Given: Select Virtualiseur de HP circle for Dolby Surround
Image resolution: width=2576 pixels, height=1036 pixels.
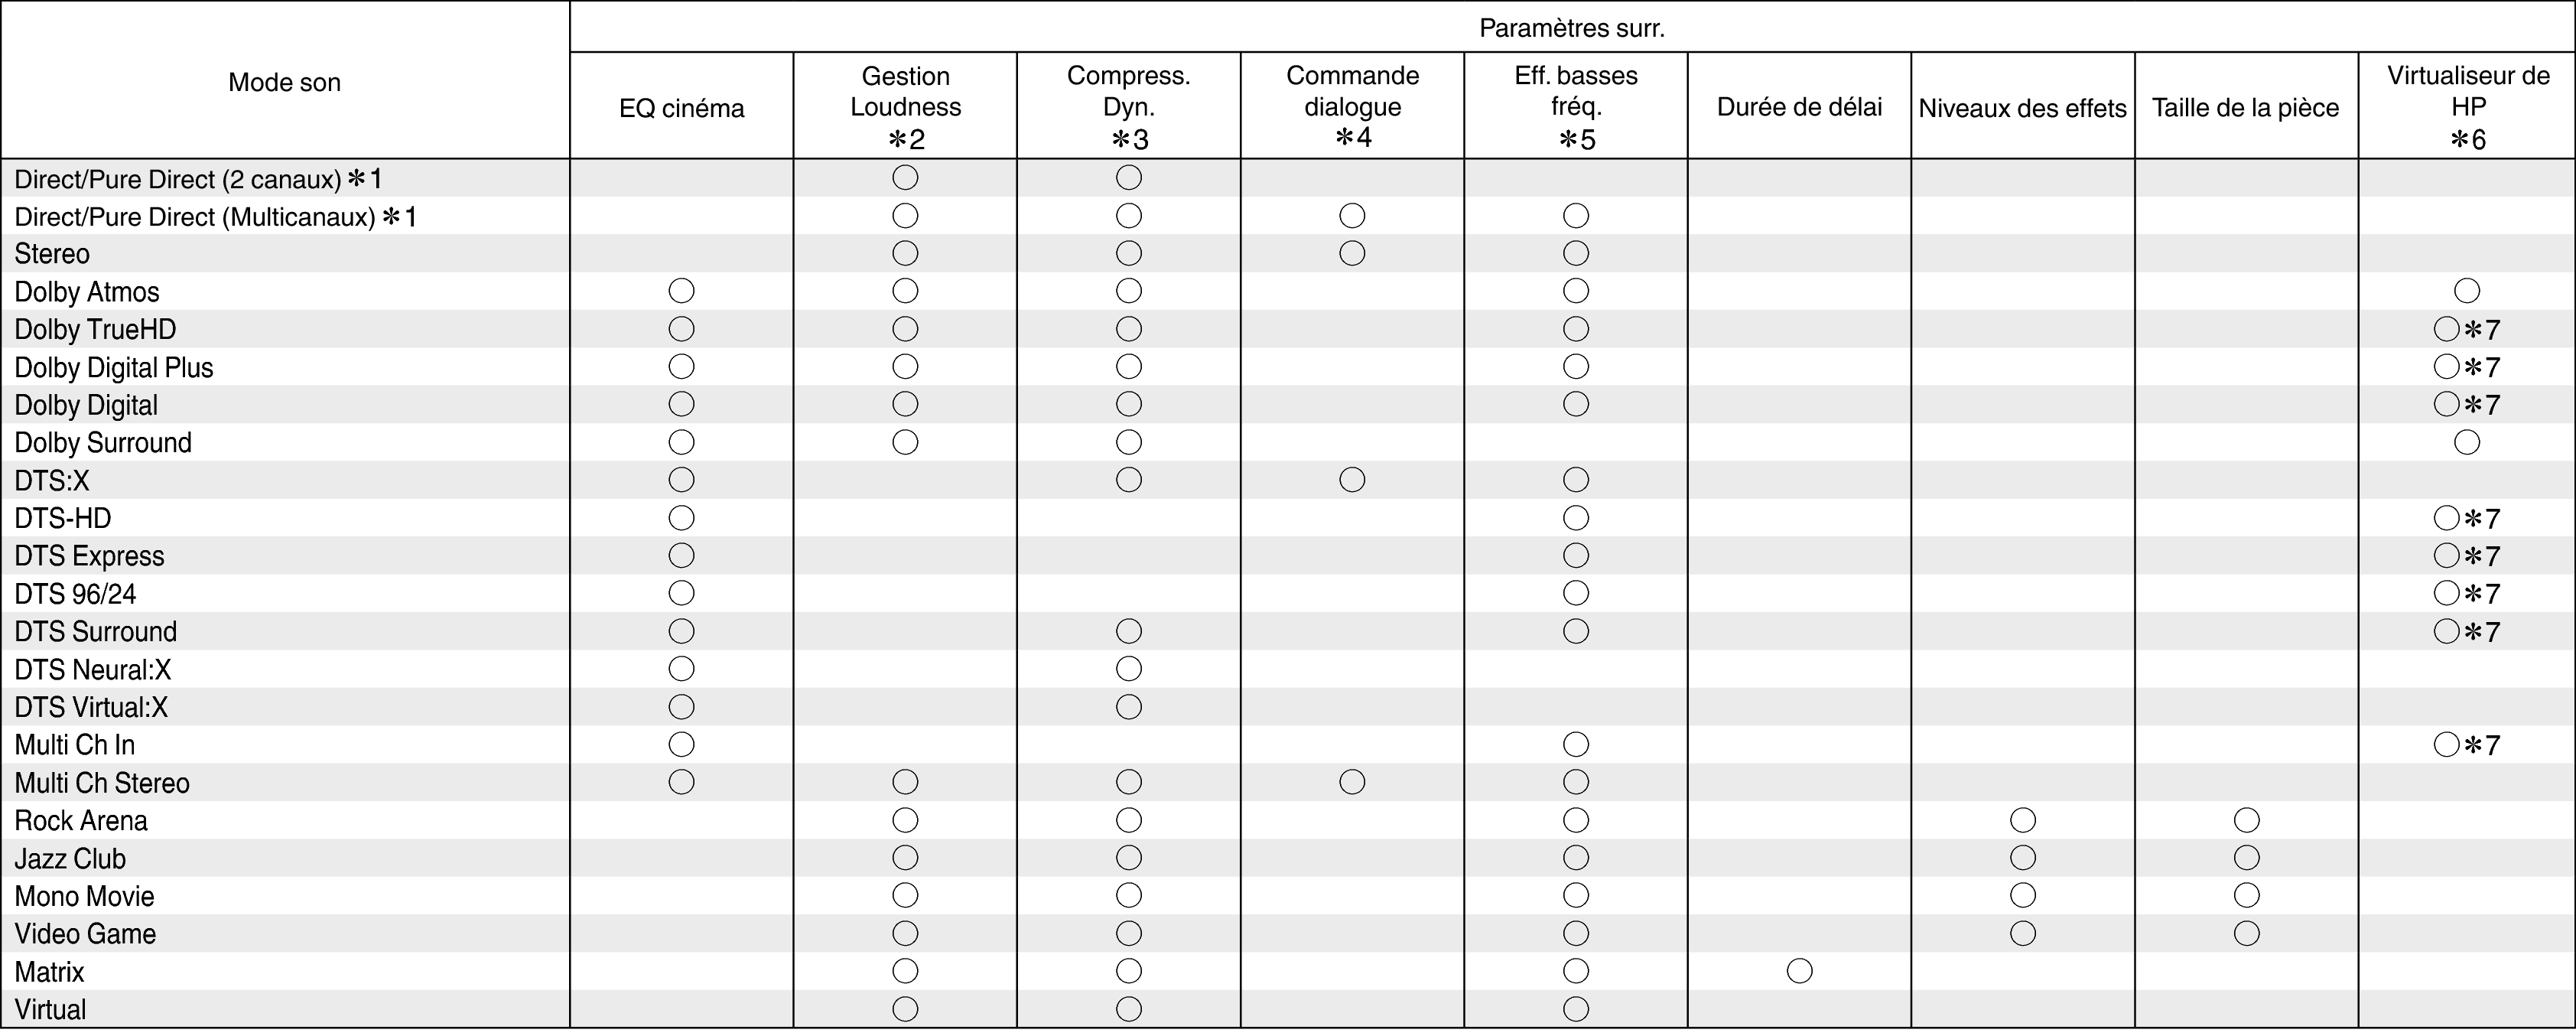Looking at the screenshot, I should pyautogui.click(x=2467, y=442).
